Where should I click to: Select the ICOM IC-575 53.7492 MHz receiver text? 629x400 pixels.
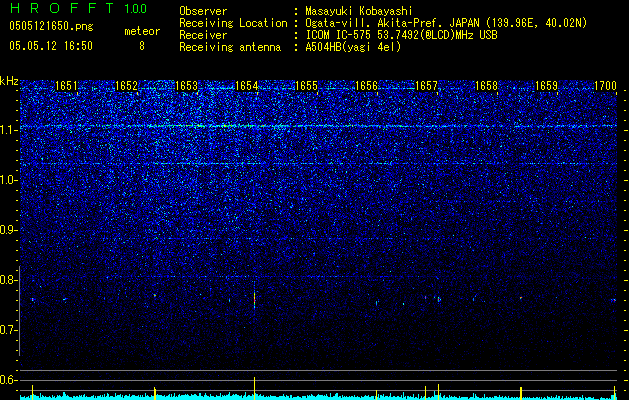tap(401, 35)
